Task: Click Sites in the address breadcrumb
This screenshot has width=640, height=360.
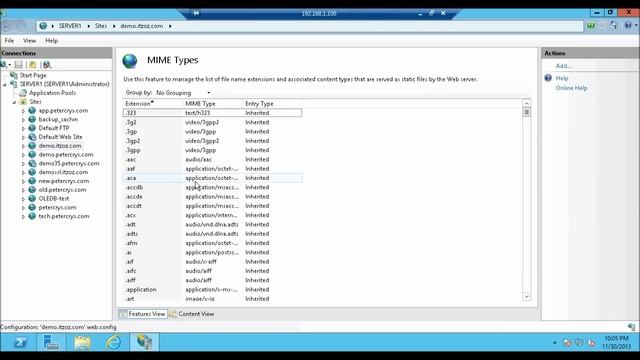Action: [x=101, y=26]
